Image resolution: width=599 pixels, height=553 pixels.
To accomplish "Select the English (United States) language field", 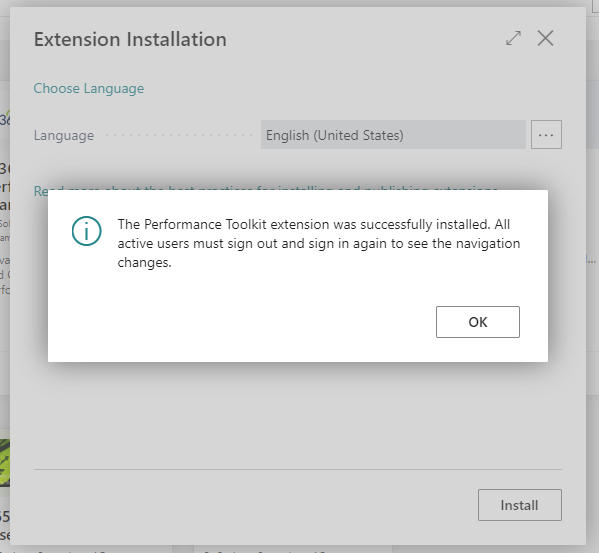I will pyautogui.click(x=393, y=135).
